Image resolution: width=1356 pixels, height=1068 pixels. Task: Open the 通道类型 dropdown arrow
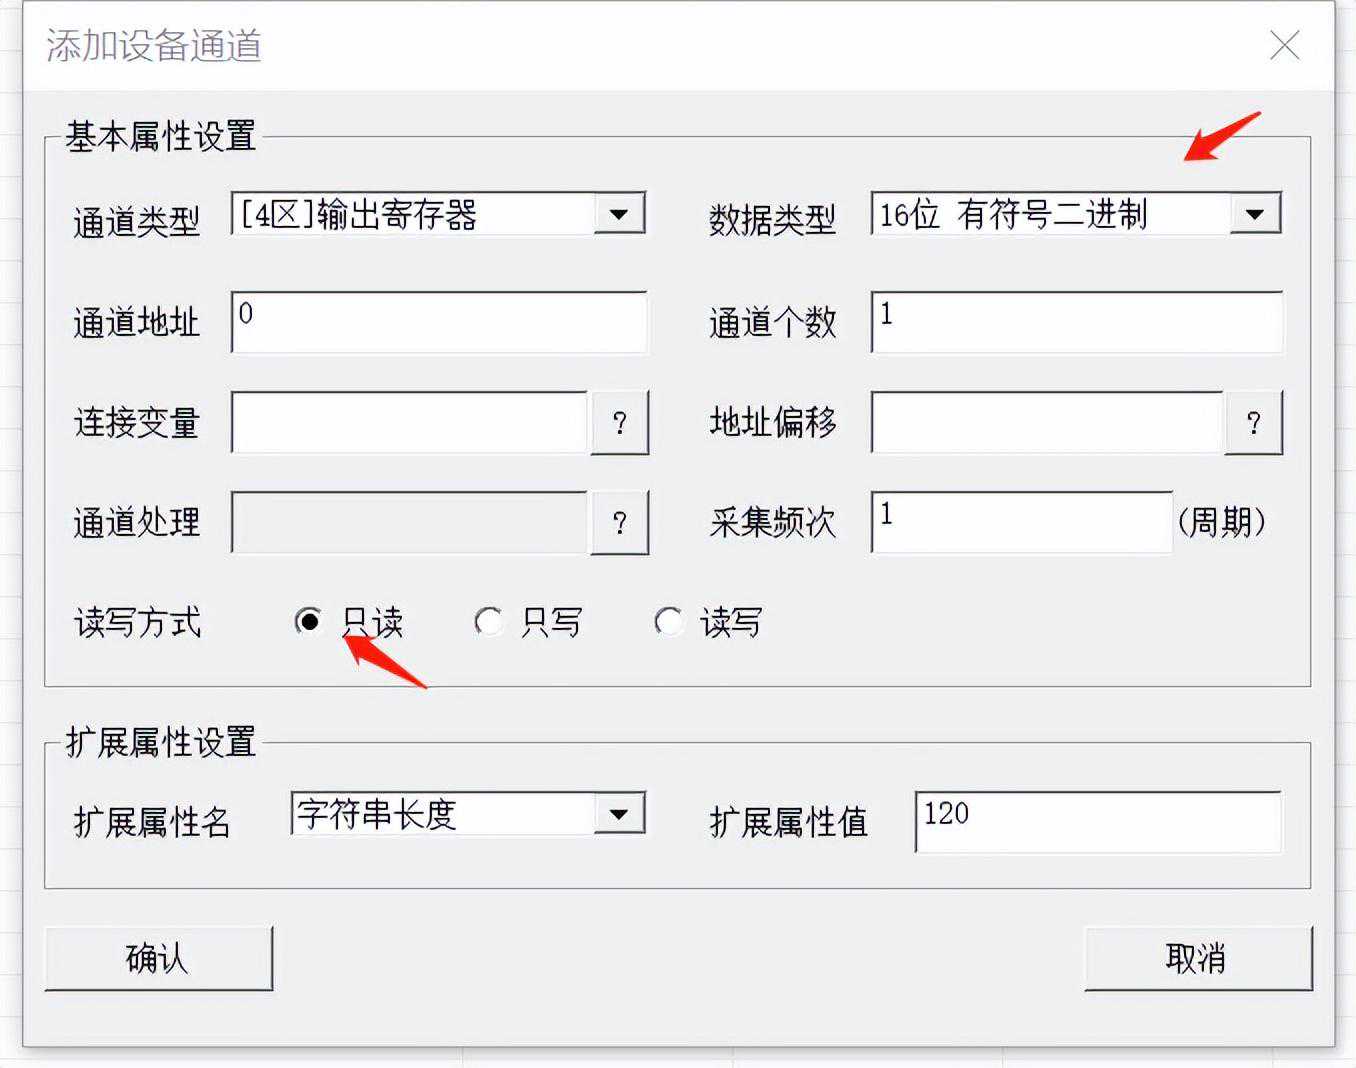[619, 214]
